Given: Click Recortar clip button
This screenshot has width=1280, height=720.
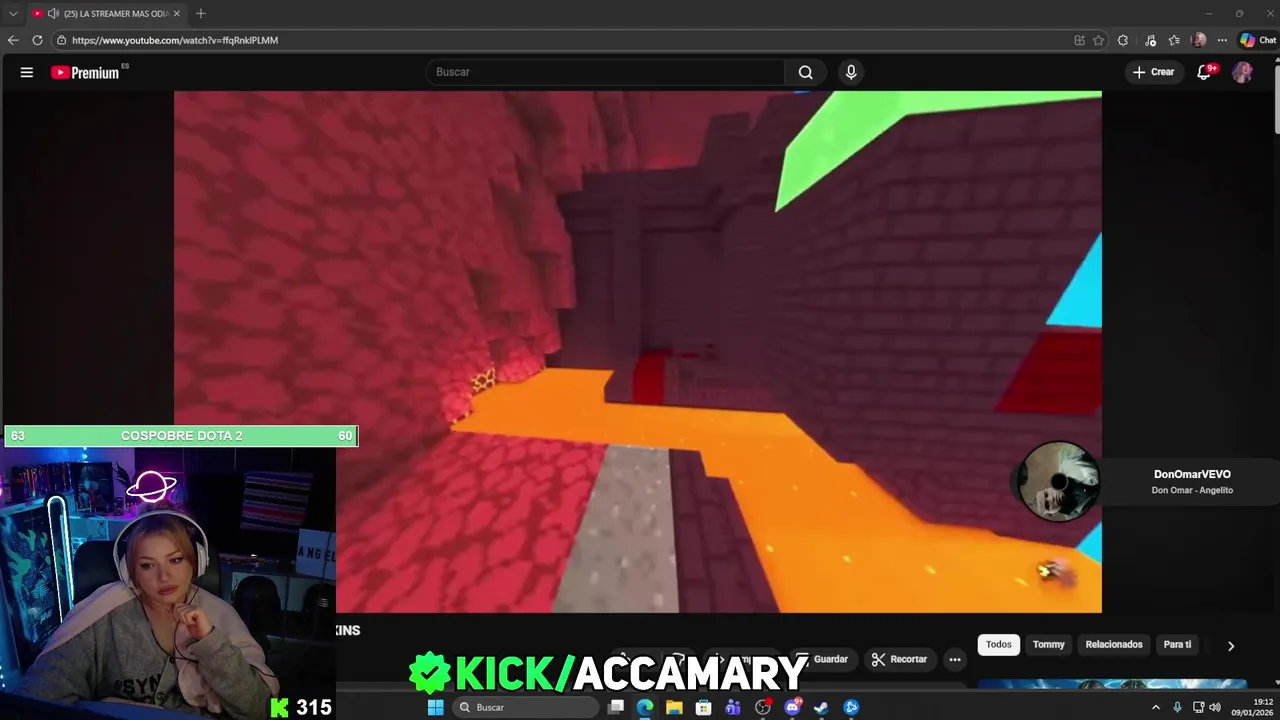Looking at the screenshot, I should tap(899, 659).
